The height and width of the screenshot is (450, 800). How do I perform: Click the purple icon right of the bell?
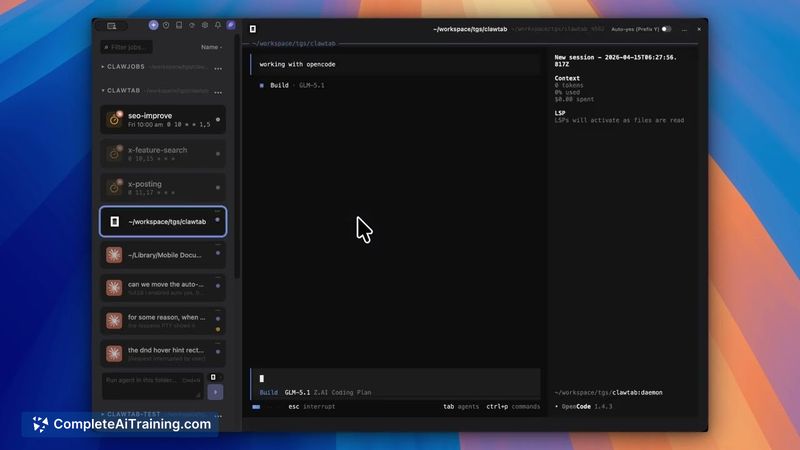[x=231, y=25]
